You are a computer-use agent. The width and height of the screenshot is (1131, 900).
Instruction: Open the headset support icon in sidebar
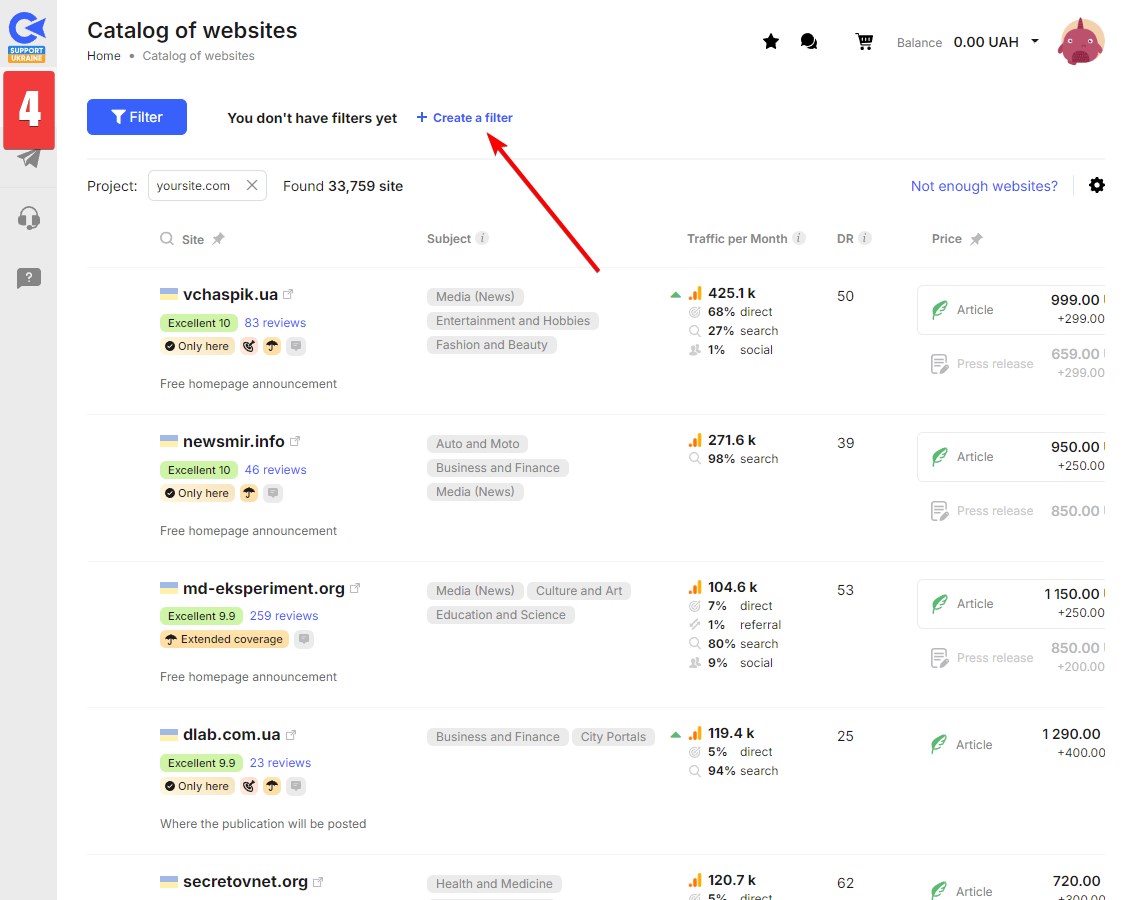click(x=29, y=218)
